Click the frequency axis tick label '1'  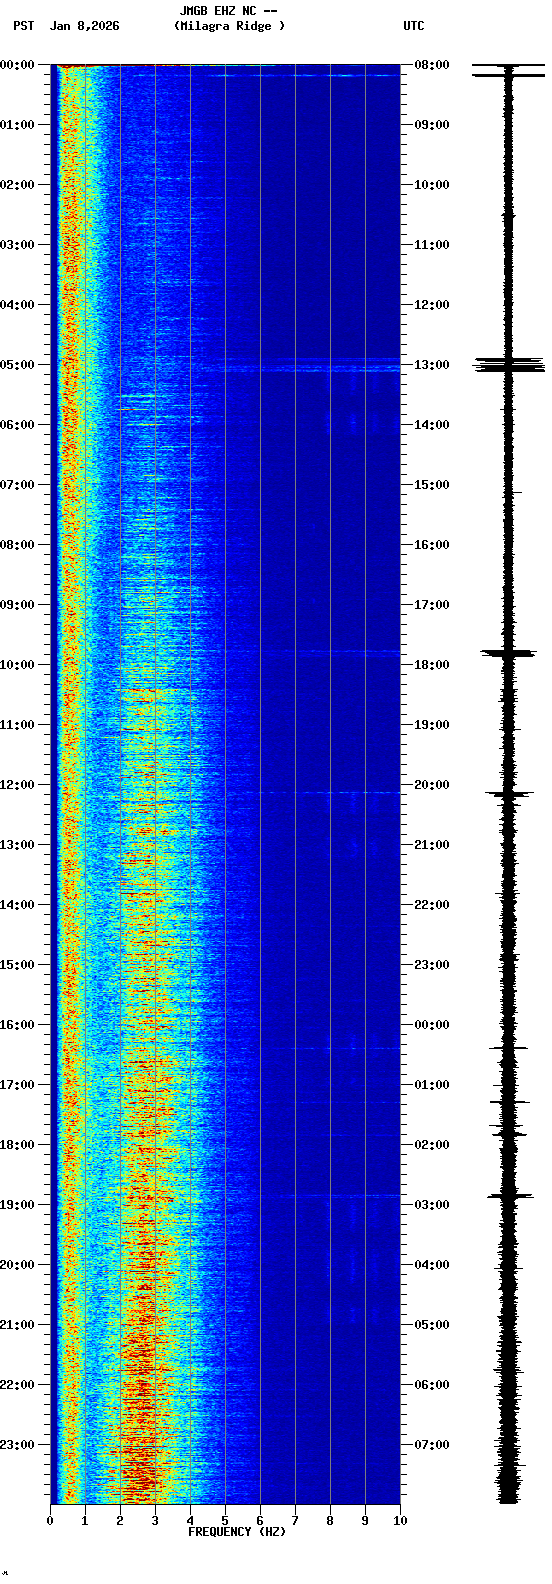coord(85,1521)
